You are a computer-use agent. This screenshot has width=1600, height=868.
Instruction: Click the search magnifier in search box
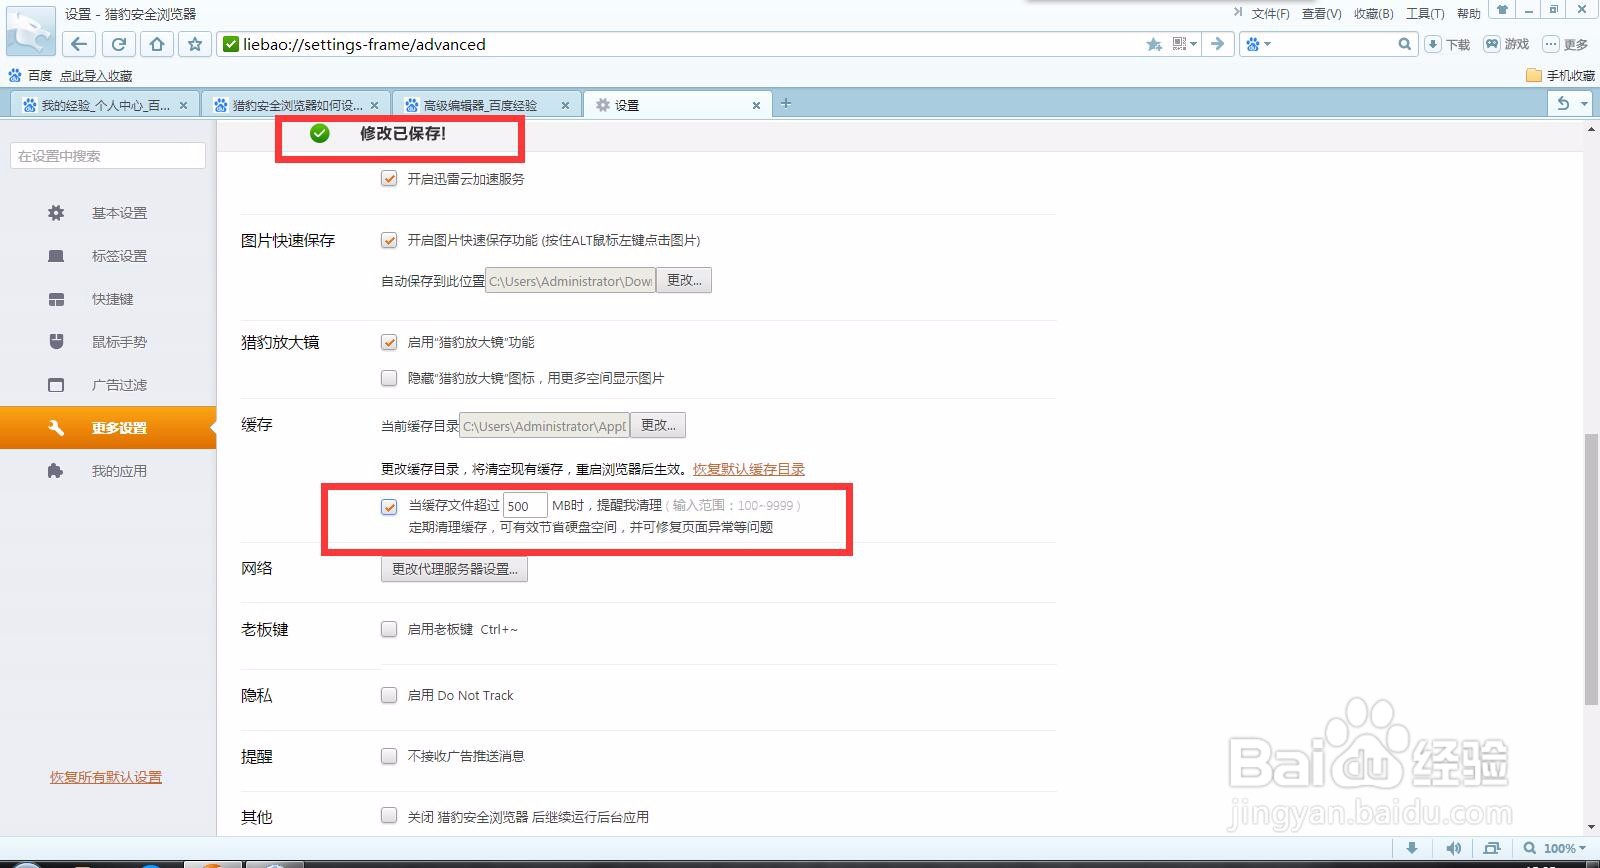1404,44
